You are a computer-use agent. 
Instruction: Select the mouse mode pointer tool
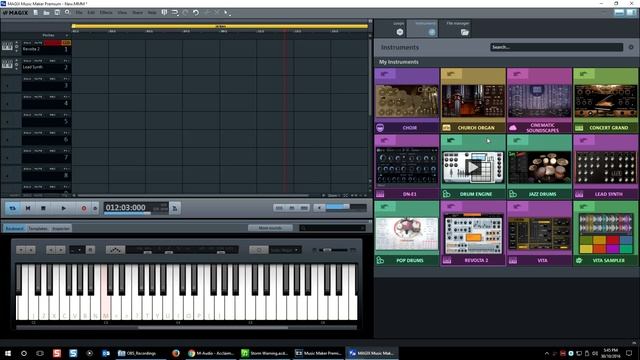point(226,13)
